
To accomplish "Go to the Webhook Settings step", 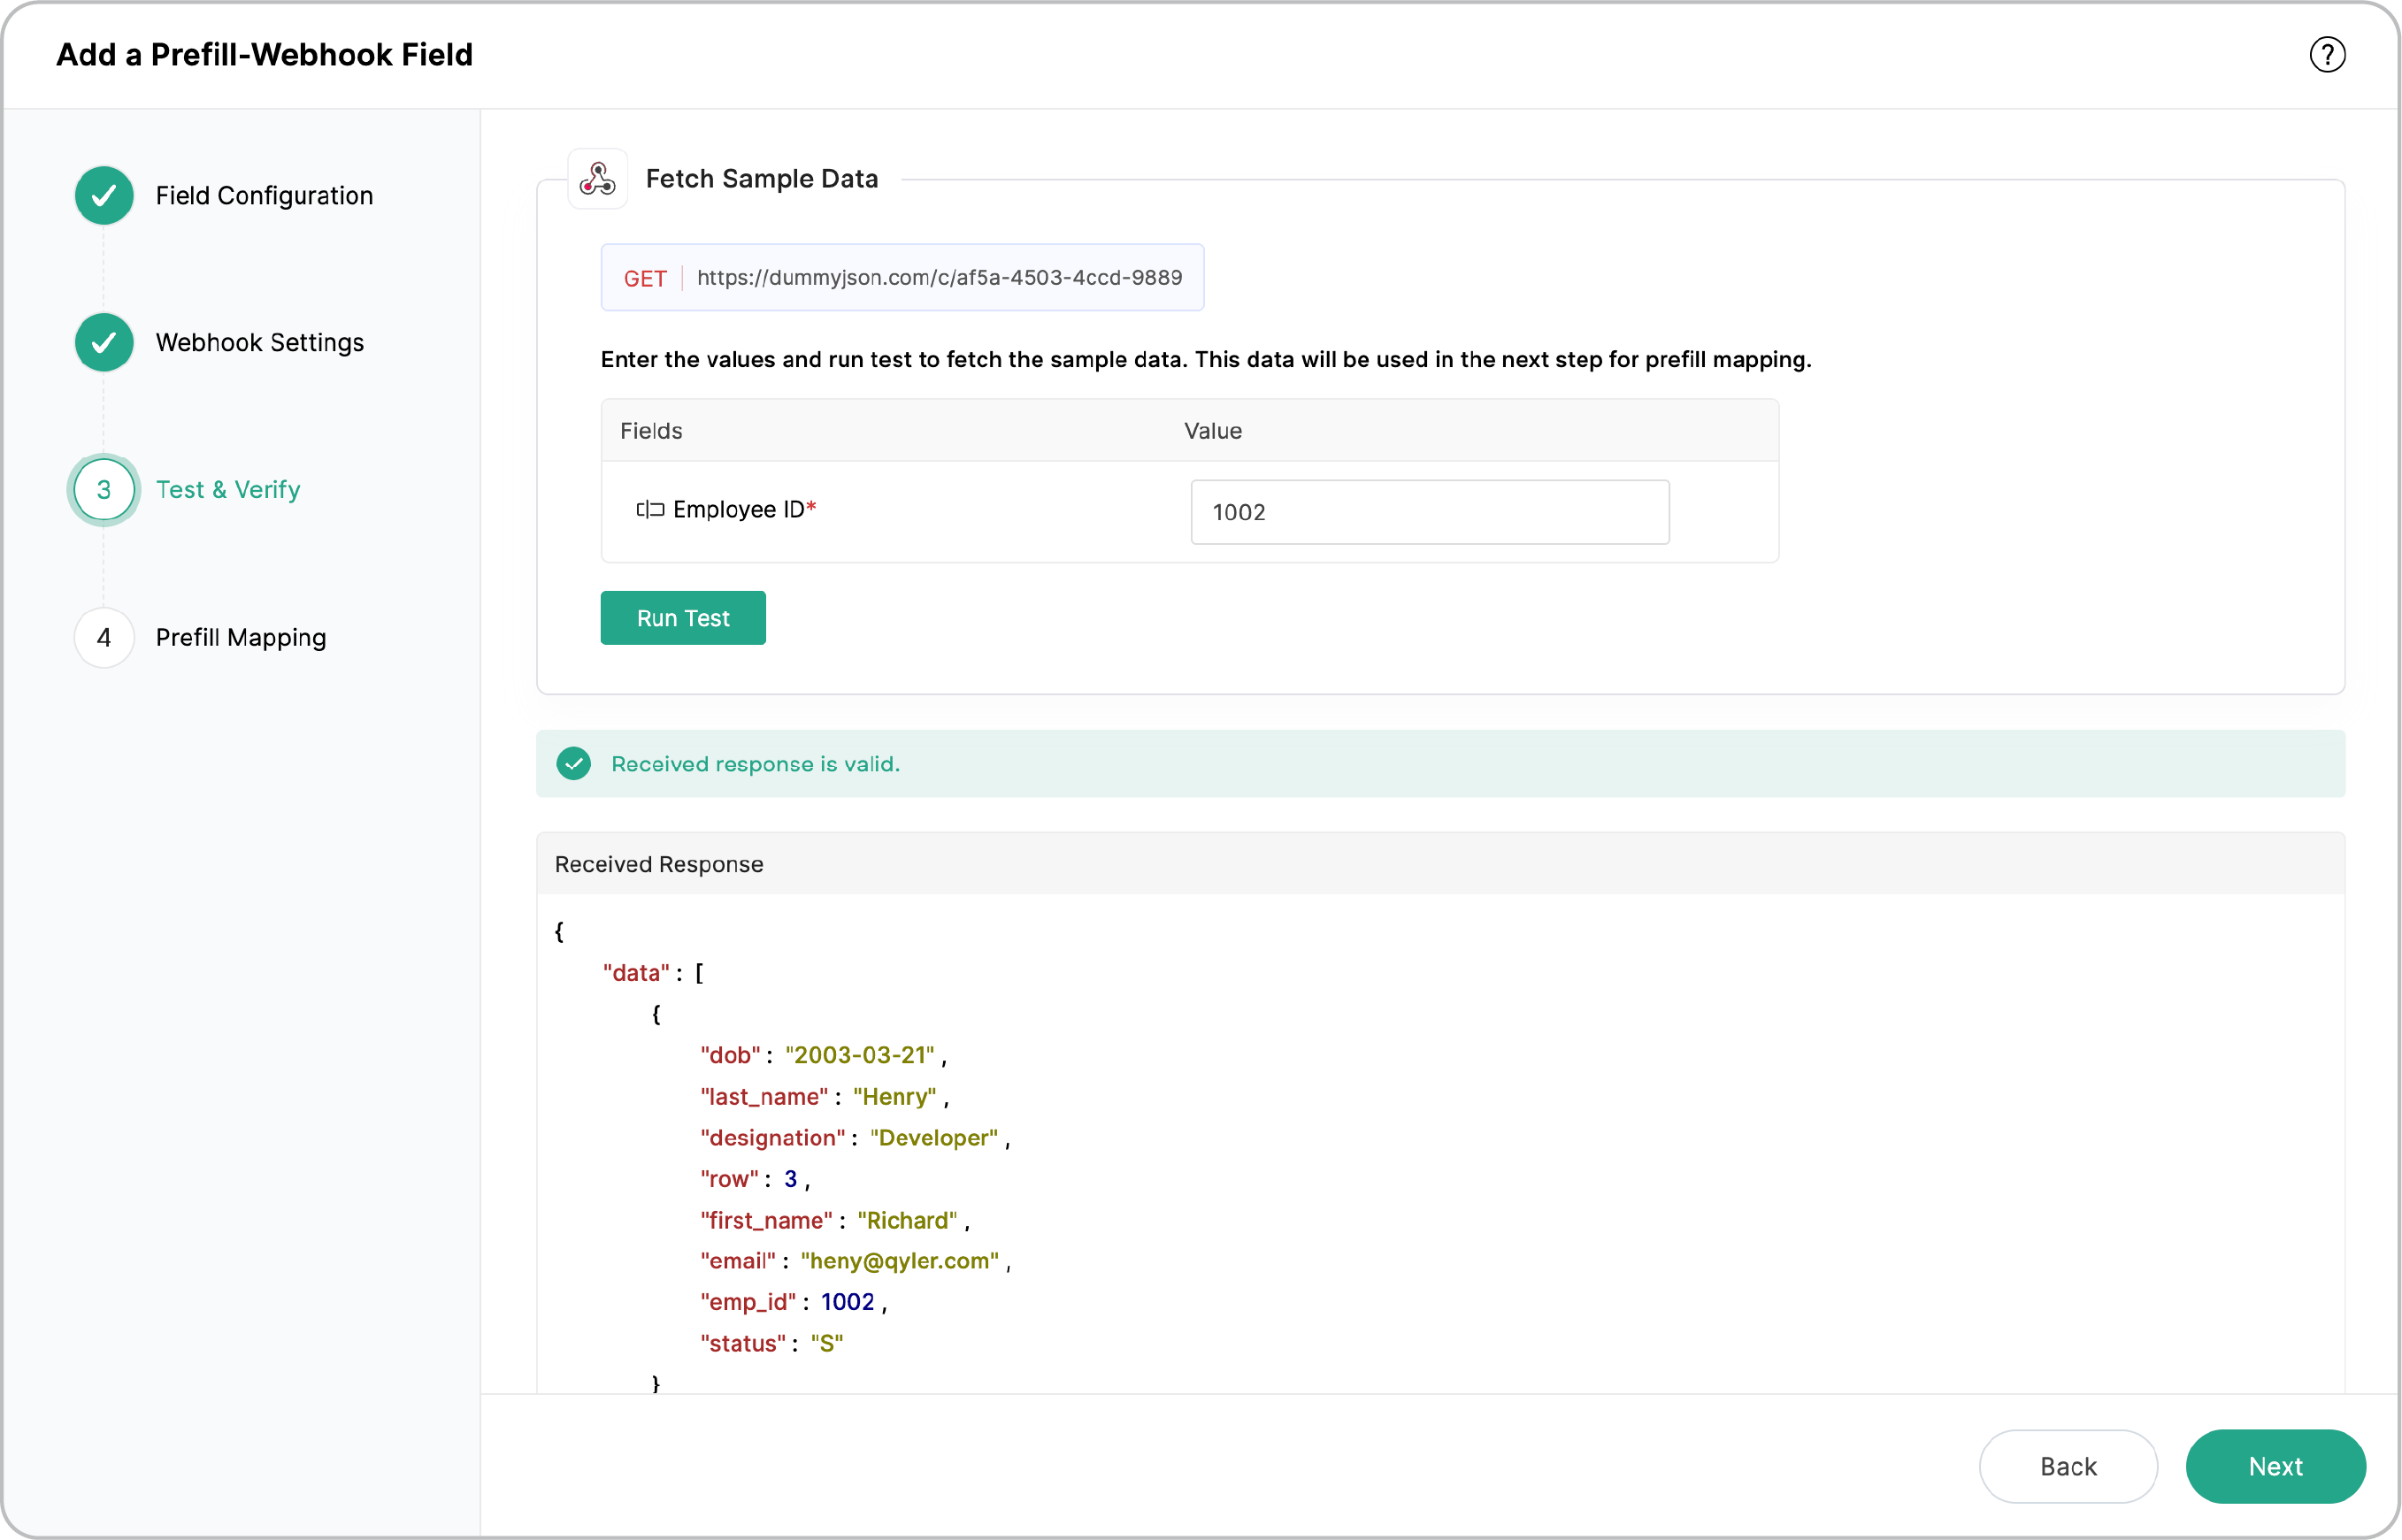I will (260, 343).
